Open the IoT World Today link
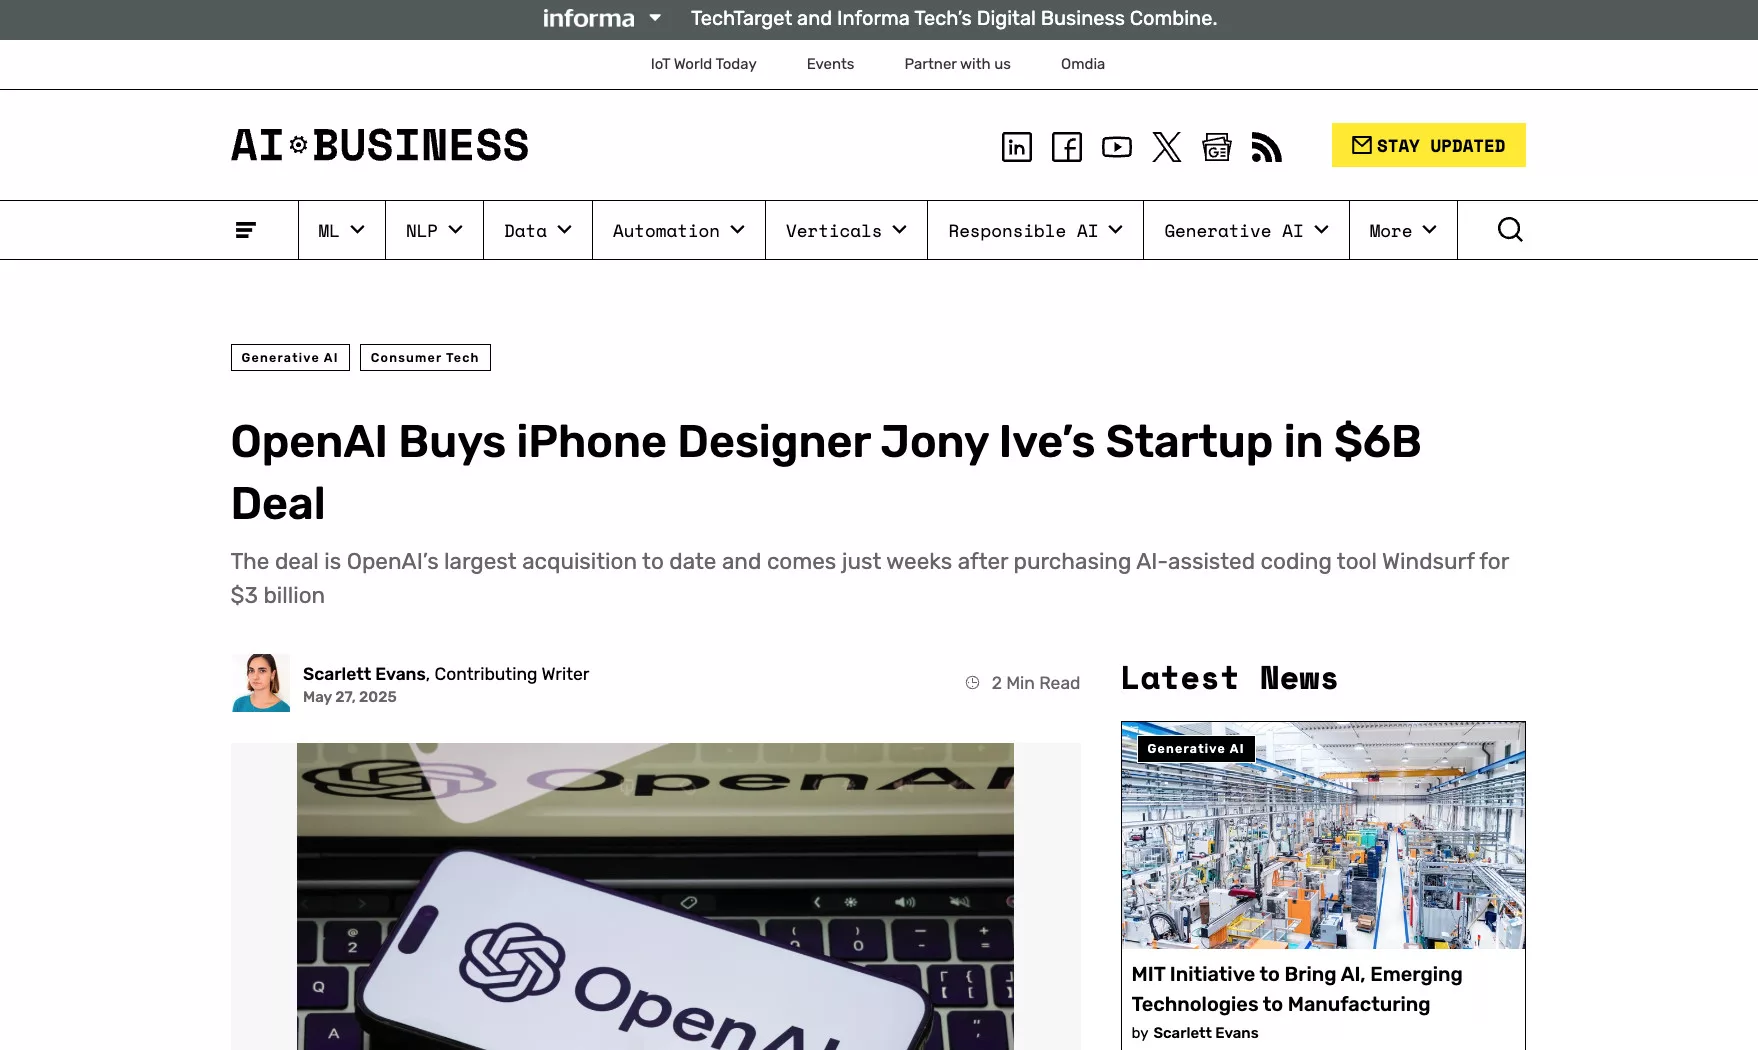 (x=703, y=64)
